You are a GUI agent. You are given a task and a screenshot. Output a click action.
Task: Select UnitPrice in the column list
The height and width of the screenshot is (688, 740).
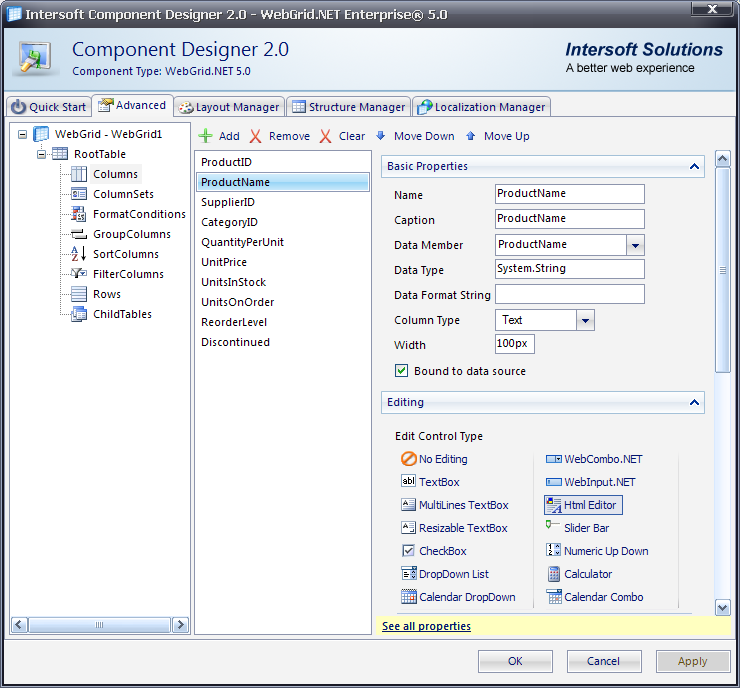(283, 262)
